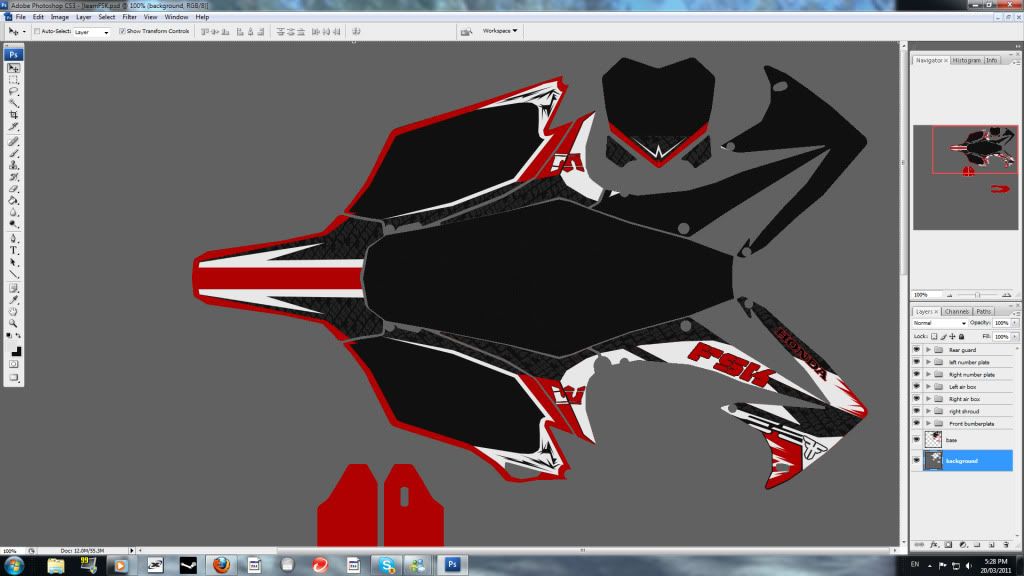The height and width of the screenshot is (576, 1024).
Task: Select the Slice tool
Action: pyautogui.click(x=14, y=127)
